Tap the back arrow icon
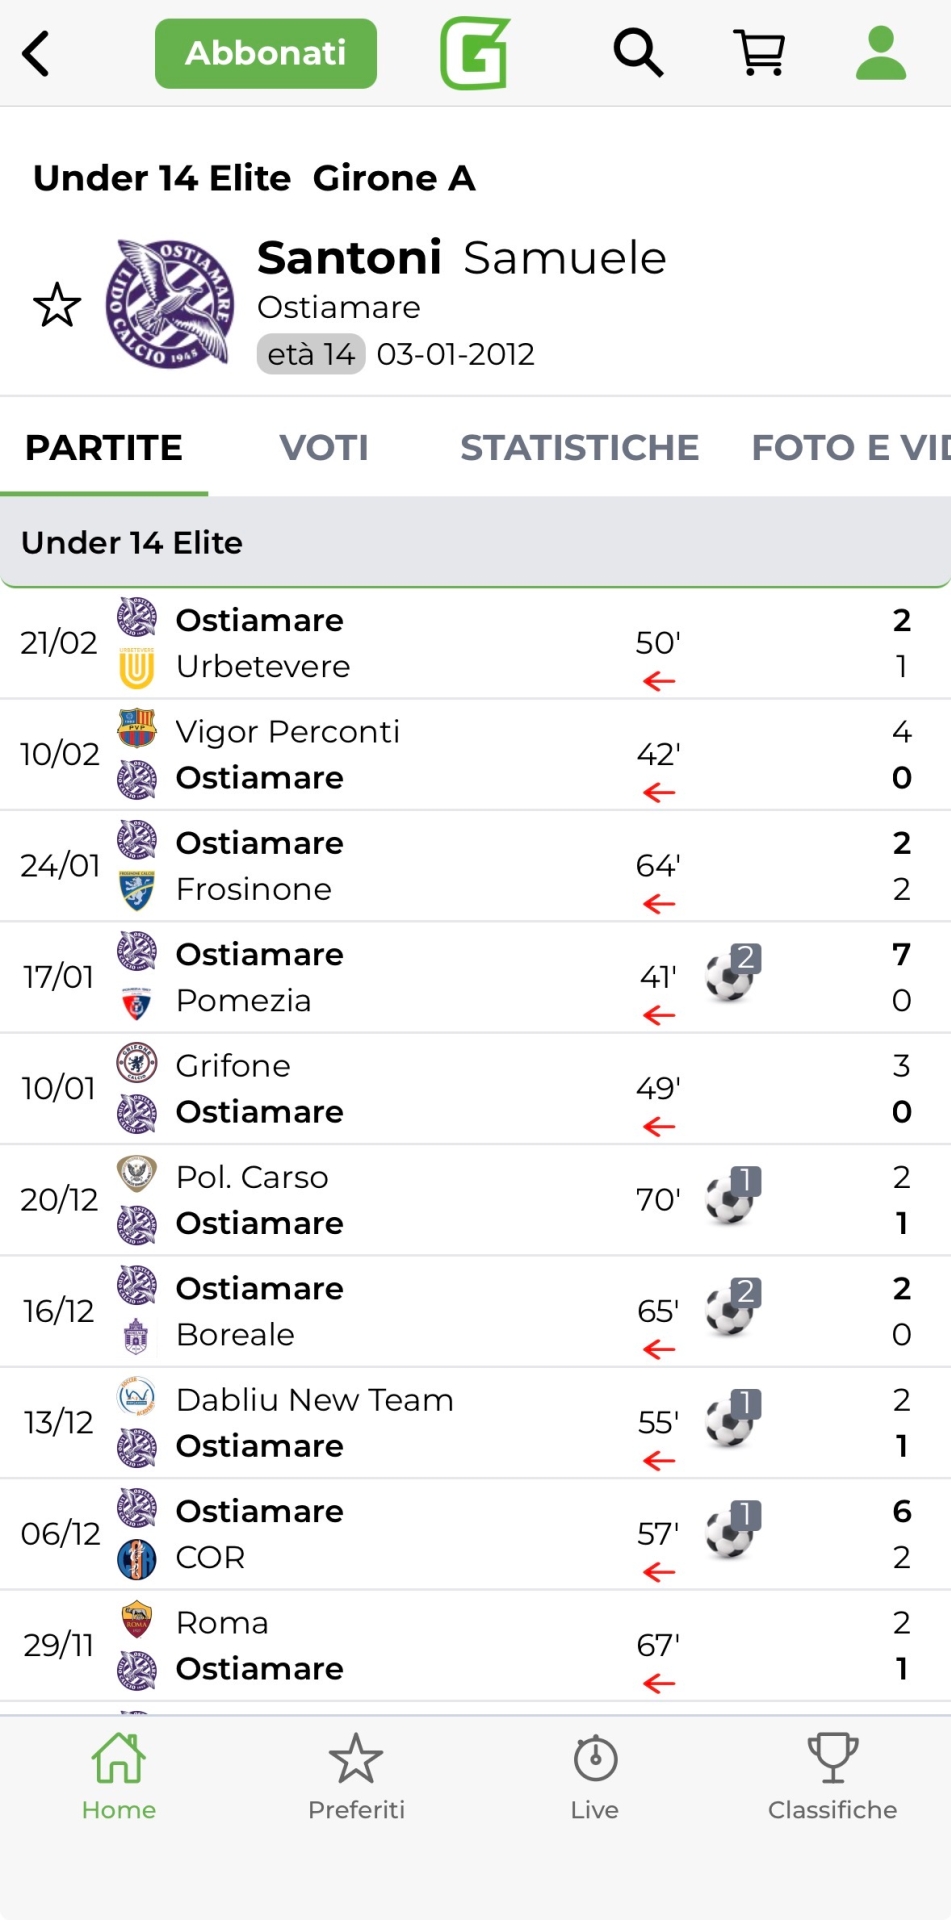 click(37, 54)
